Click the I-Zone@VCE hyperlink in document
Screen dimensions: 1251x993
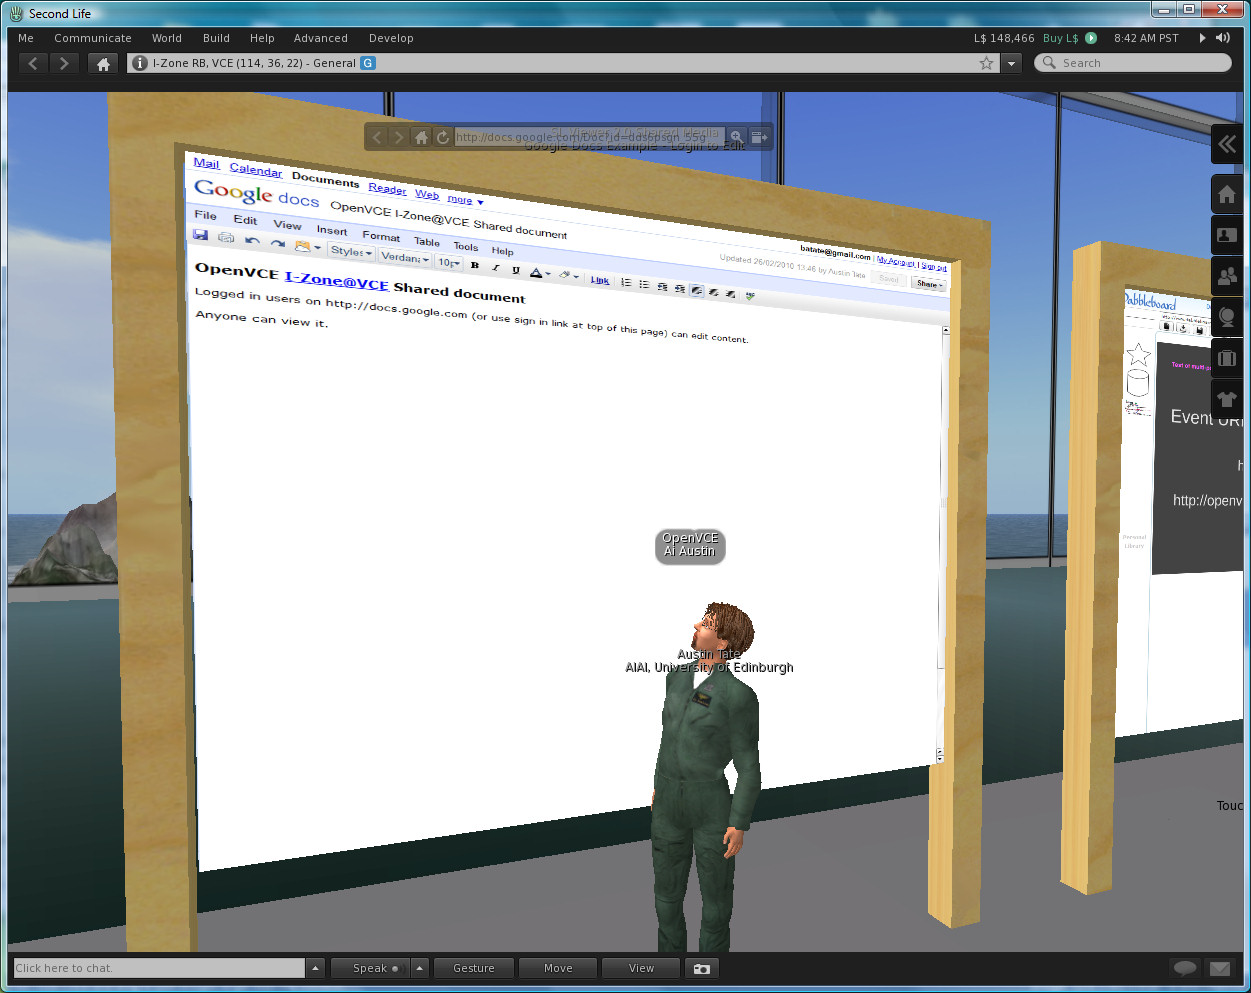click(336, 281)
